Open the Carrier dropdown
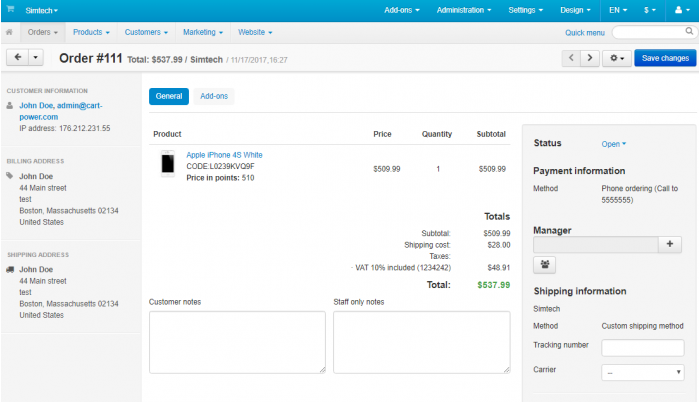This screenshot has width=700, height=402. point(642,373)
